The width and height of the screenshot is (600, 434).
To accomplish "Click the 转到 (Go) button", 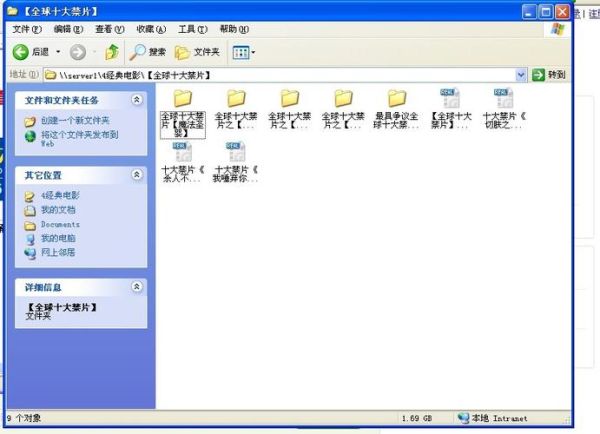I will click(x=549, y=75).
